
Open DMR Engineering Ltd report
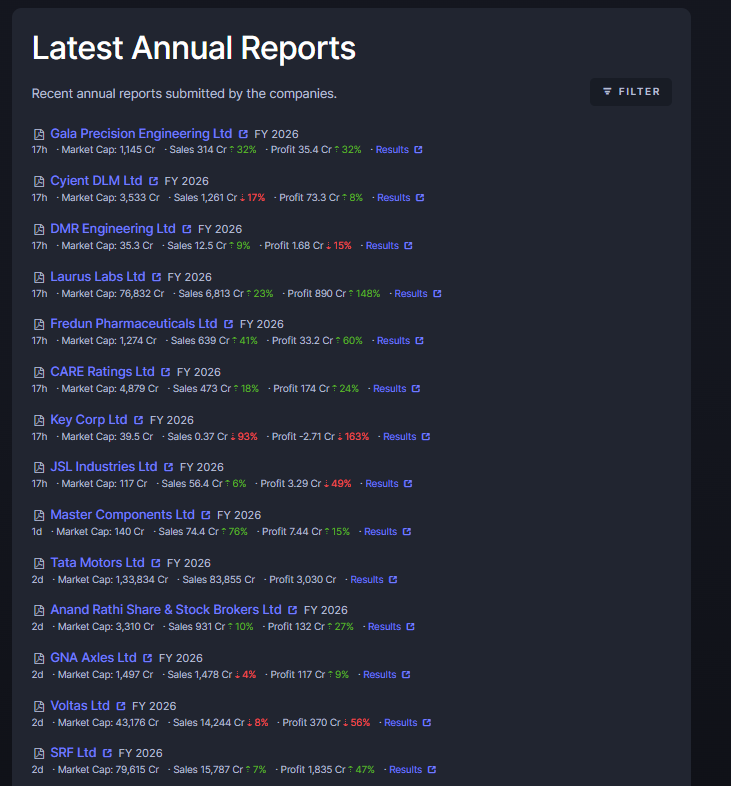[x=113, y=229]
